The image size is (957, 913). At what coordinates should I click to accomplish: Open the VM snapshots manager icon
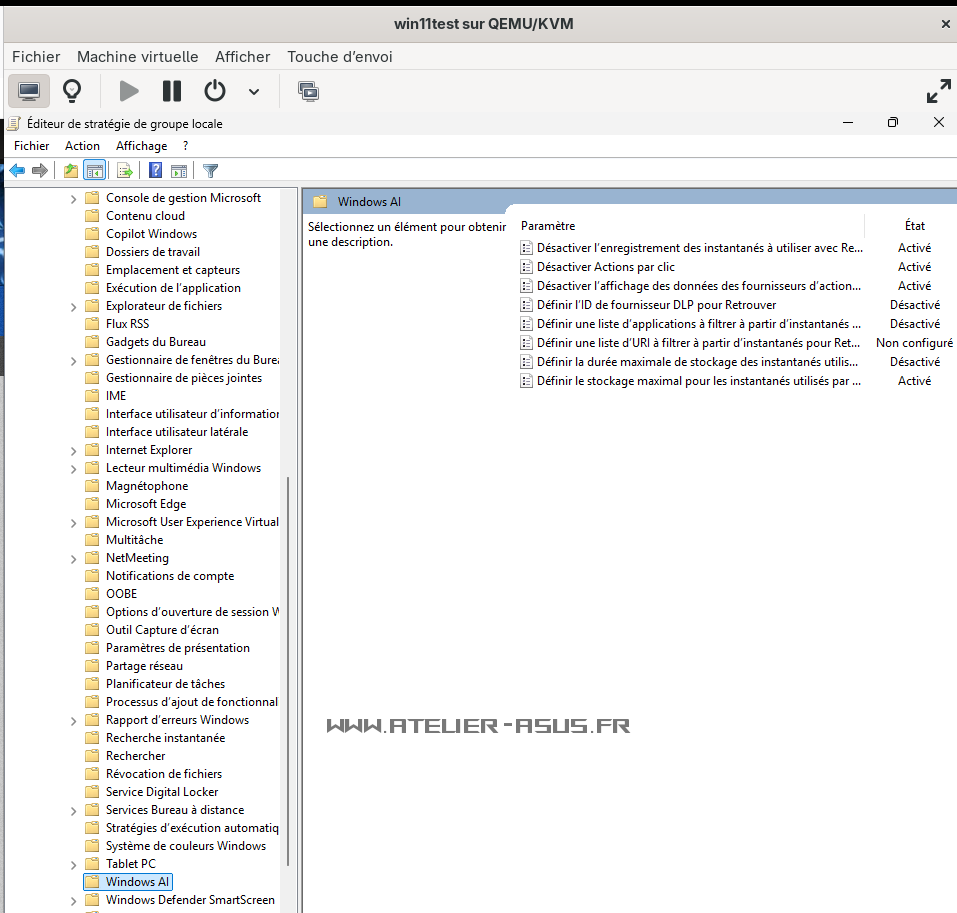coord(309,91)
